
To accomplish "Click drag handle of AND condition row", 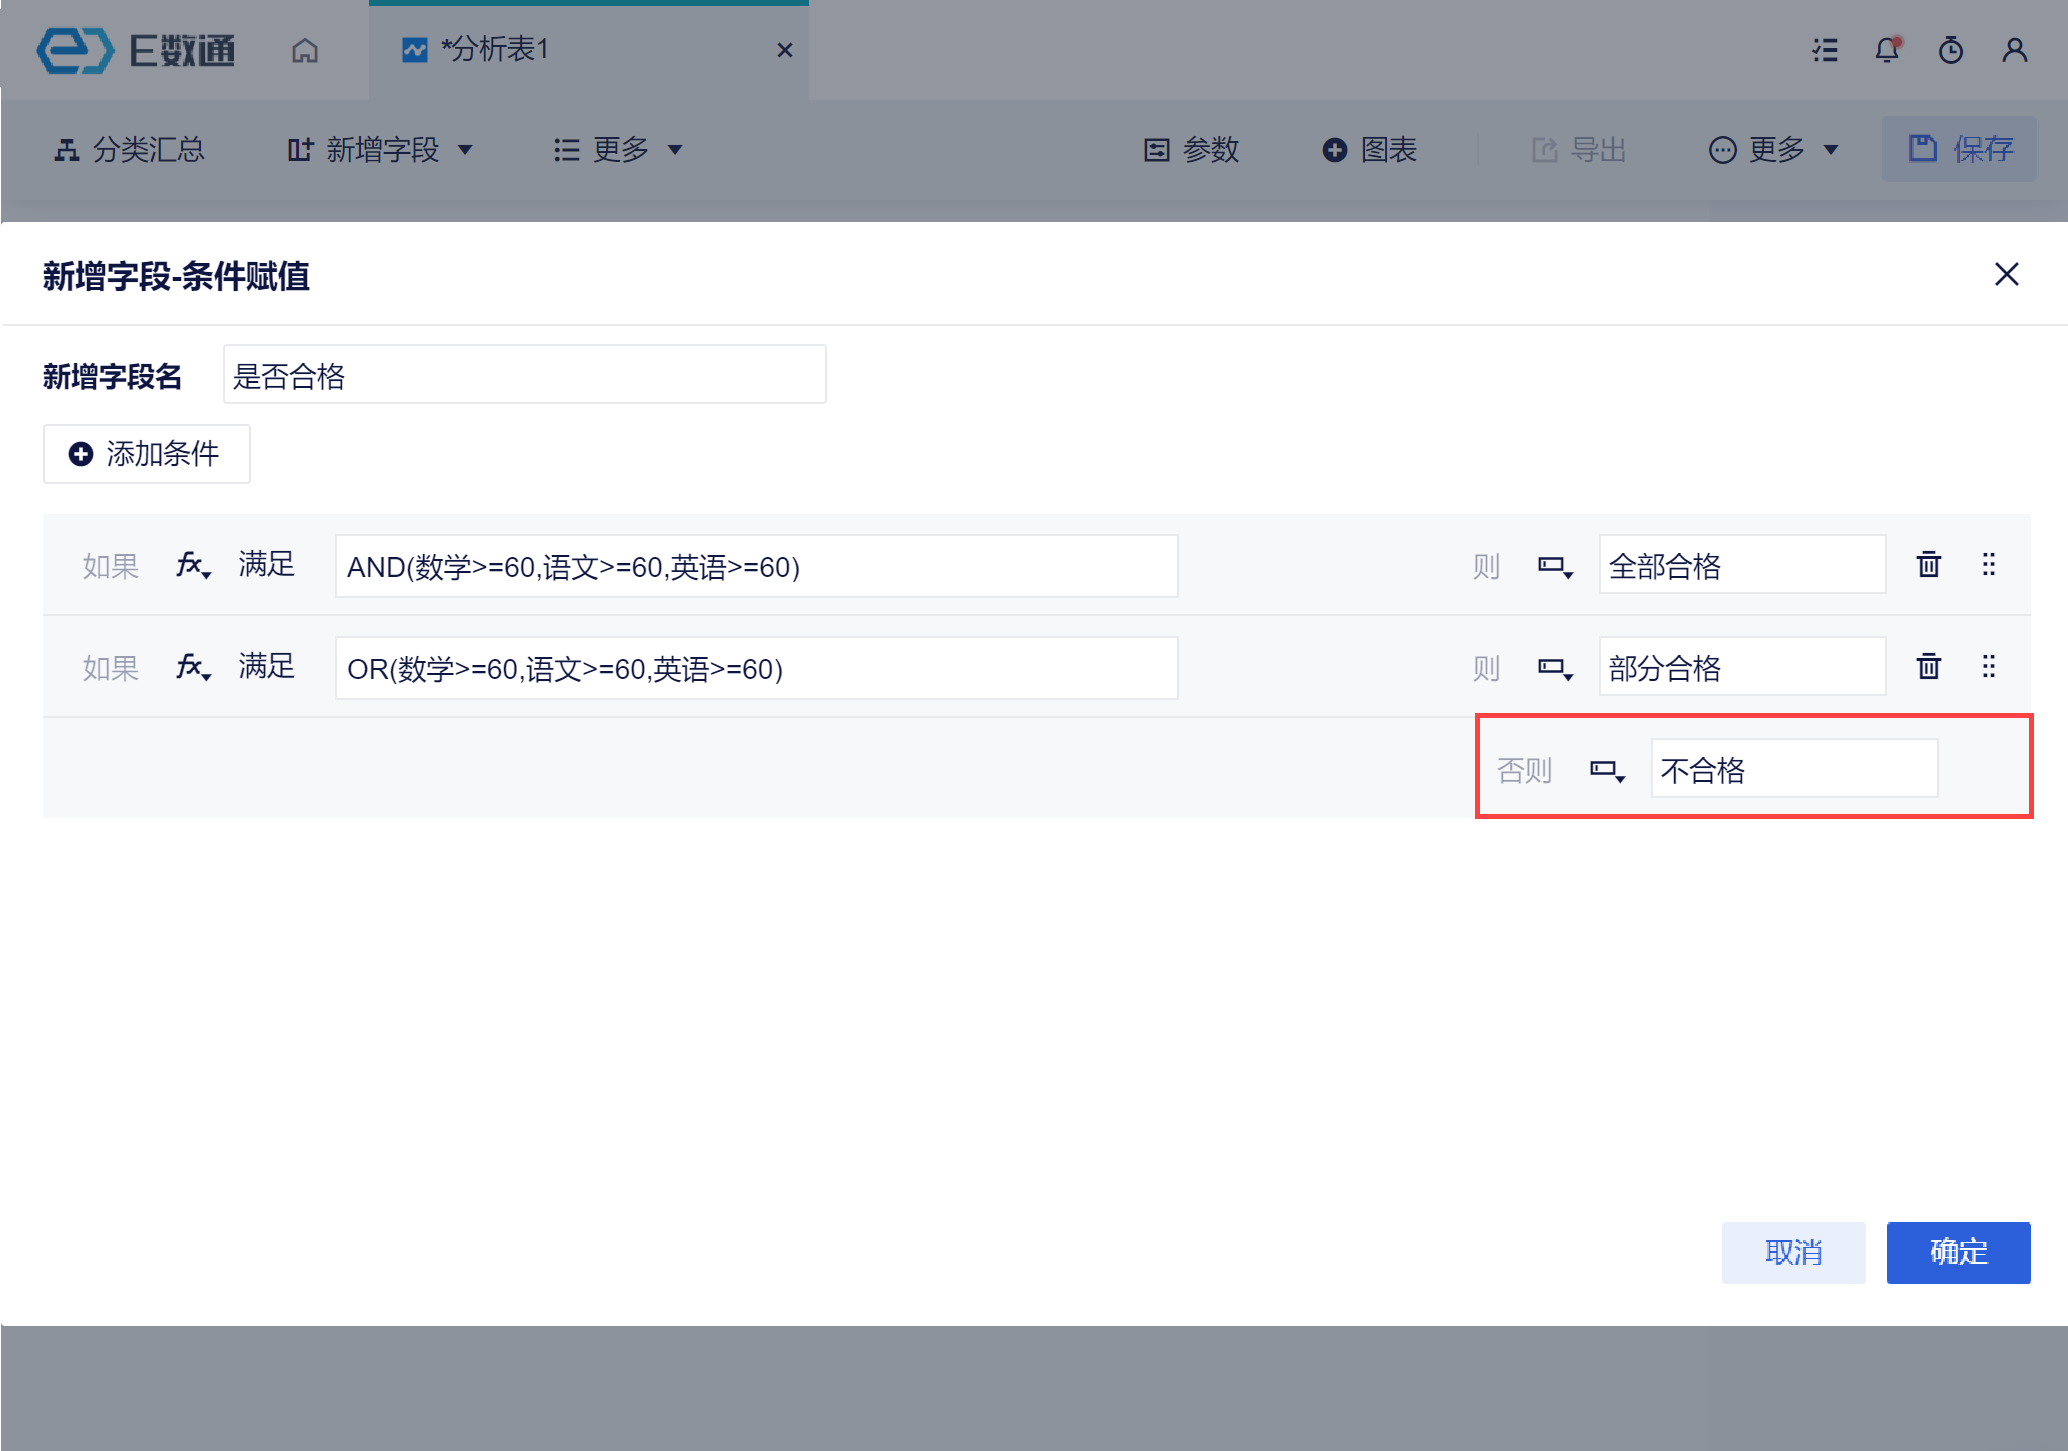I will [x=1989, y=565].
